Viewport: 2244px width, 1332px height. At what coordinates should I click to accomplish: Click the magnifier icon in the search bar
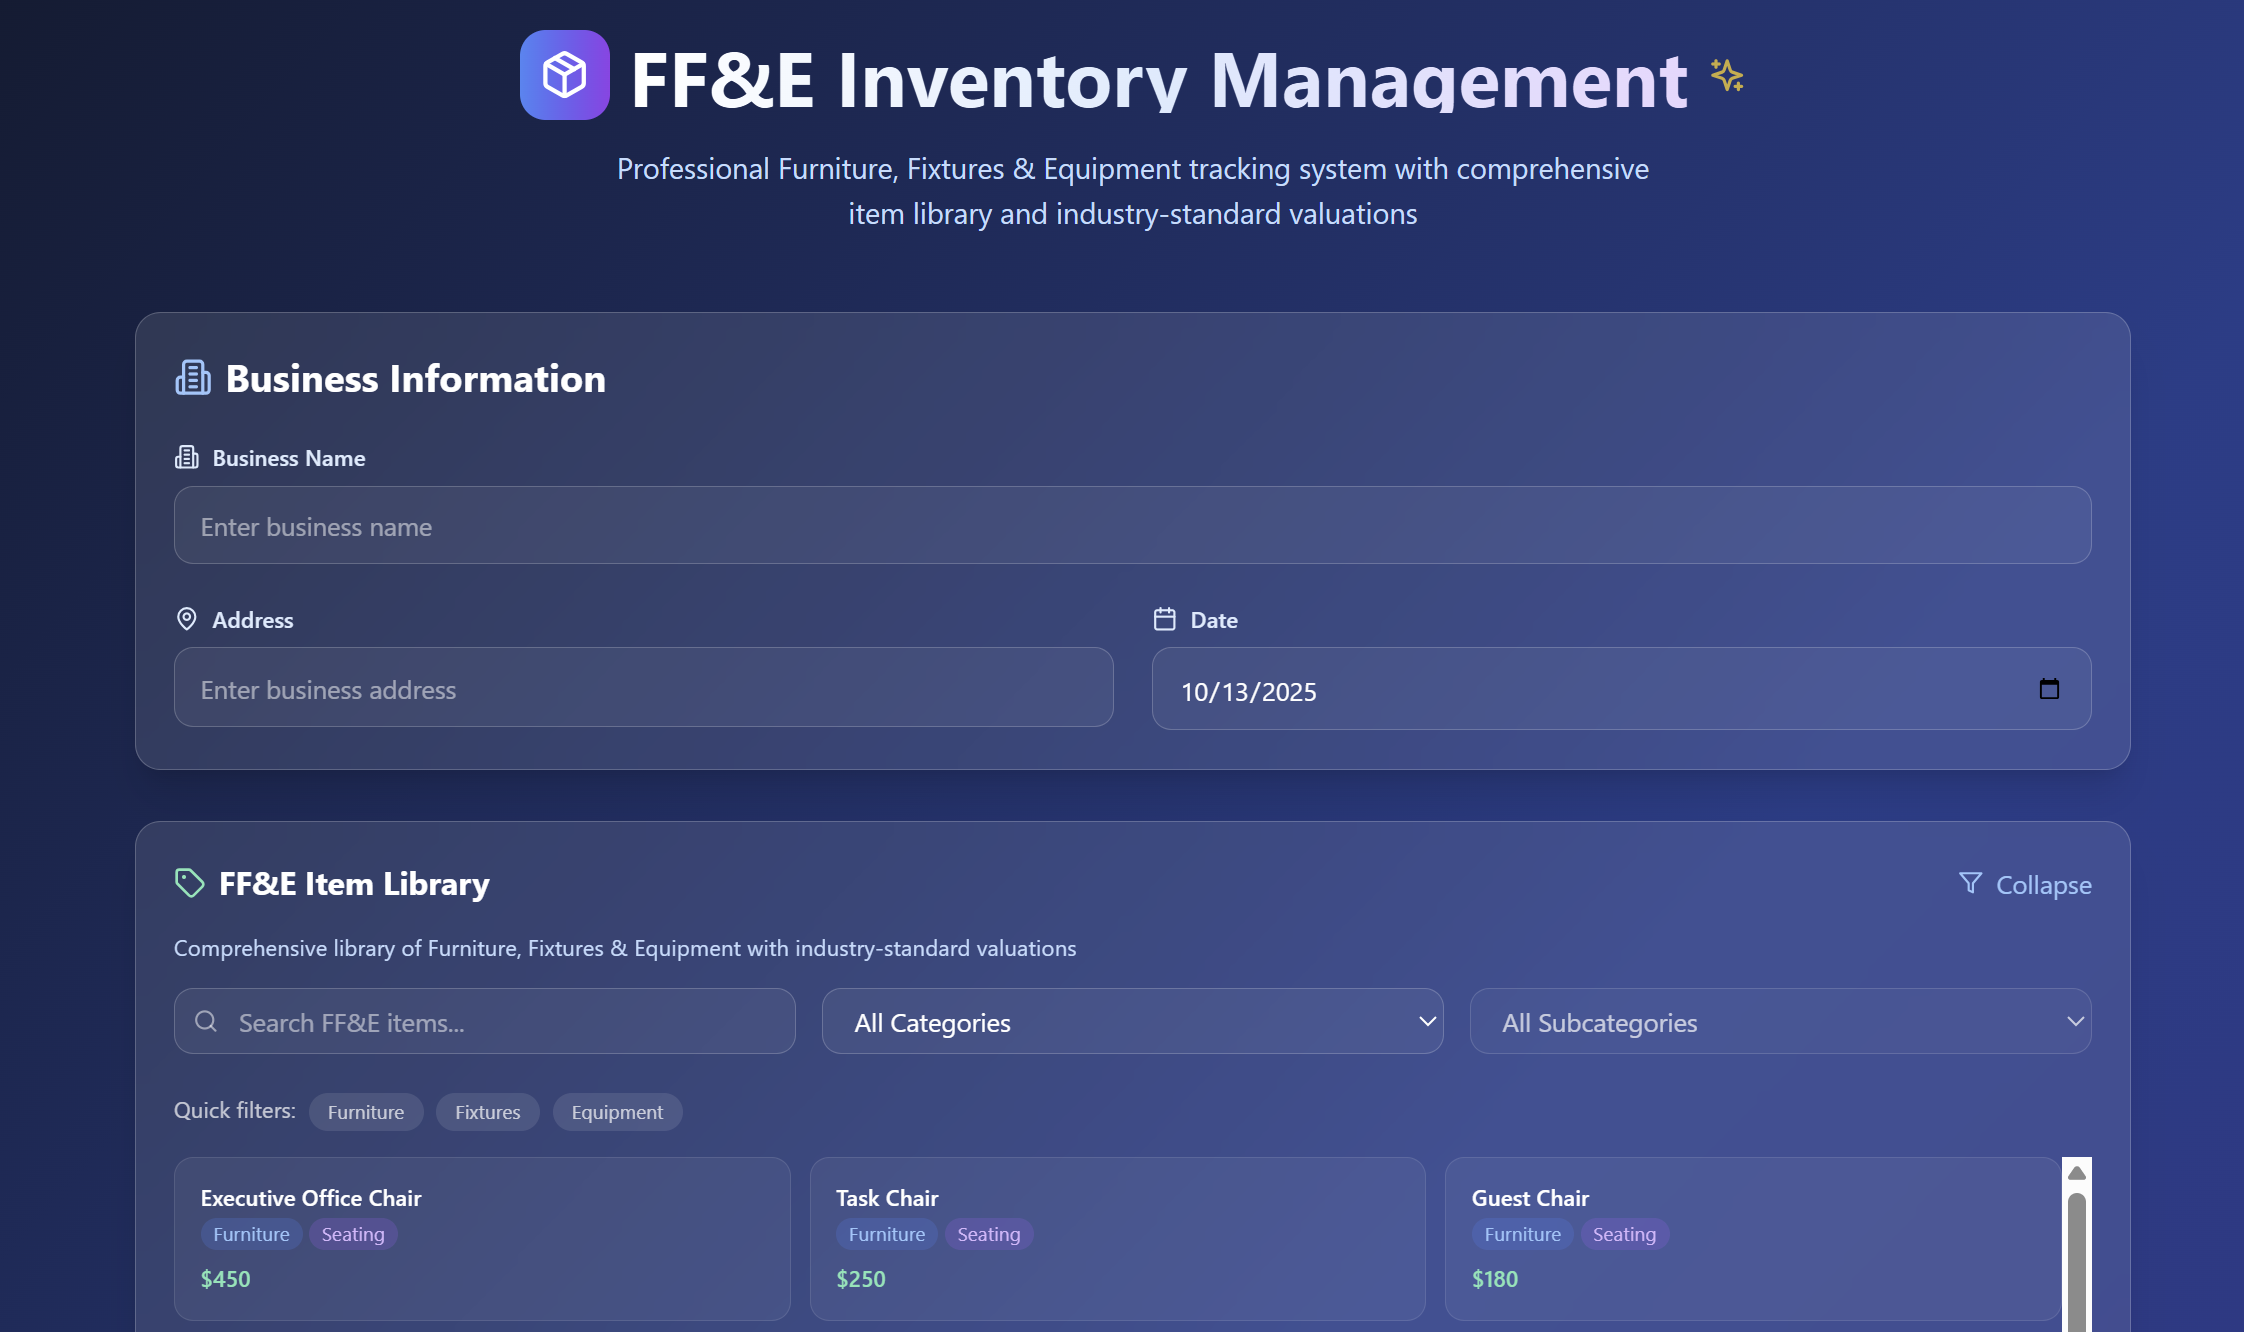pos(206,1021)
